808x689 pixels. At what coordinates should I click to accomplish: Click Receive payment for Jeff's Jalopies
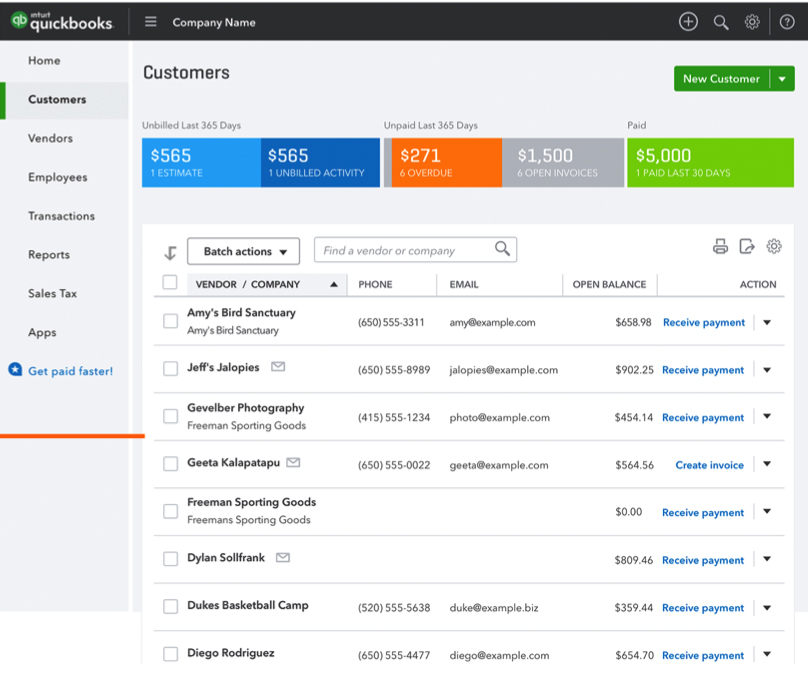[x=703, y=370]
